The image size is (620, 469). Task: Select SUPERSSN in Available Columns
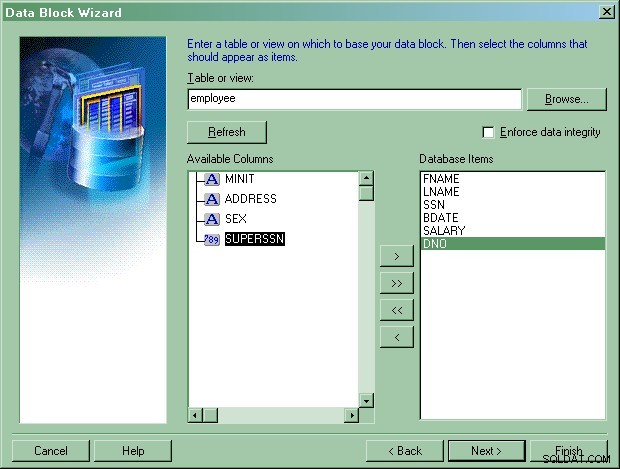[255, 239]
